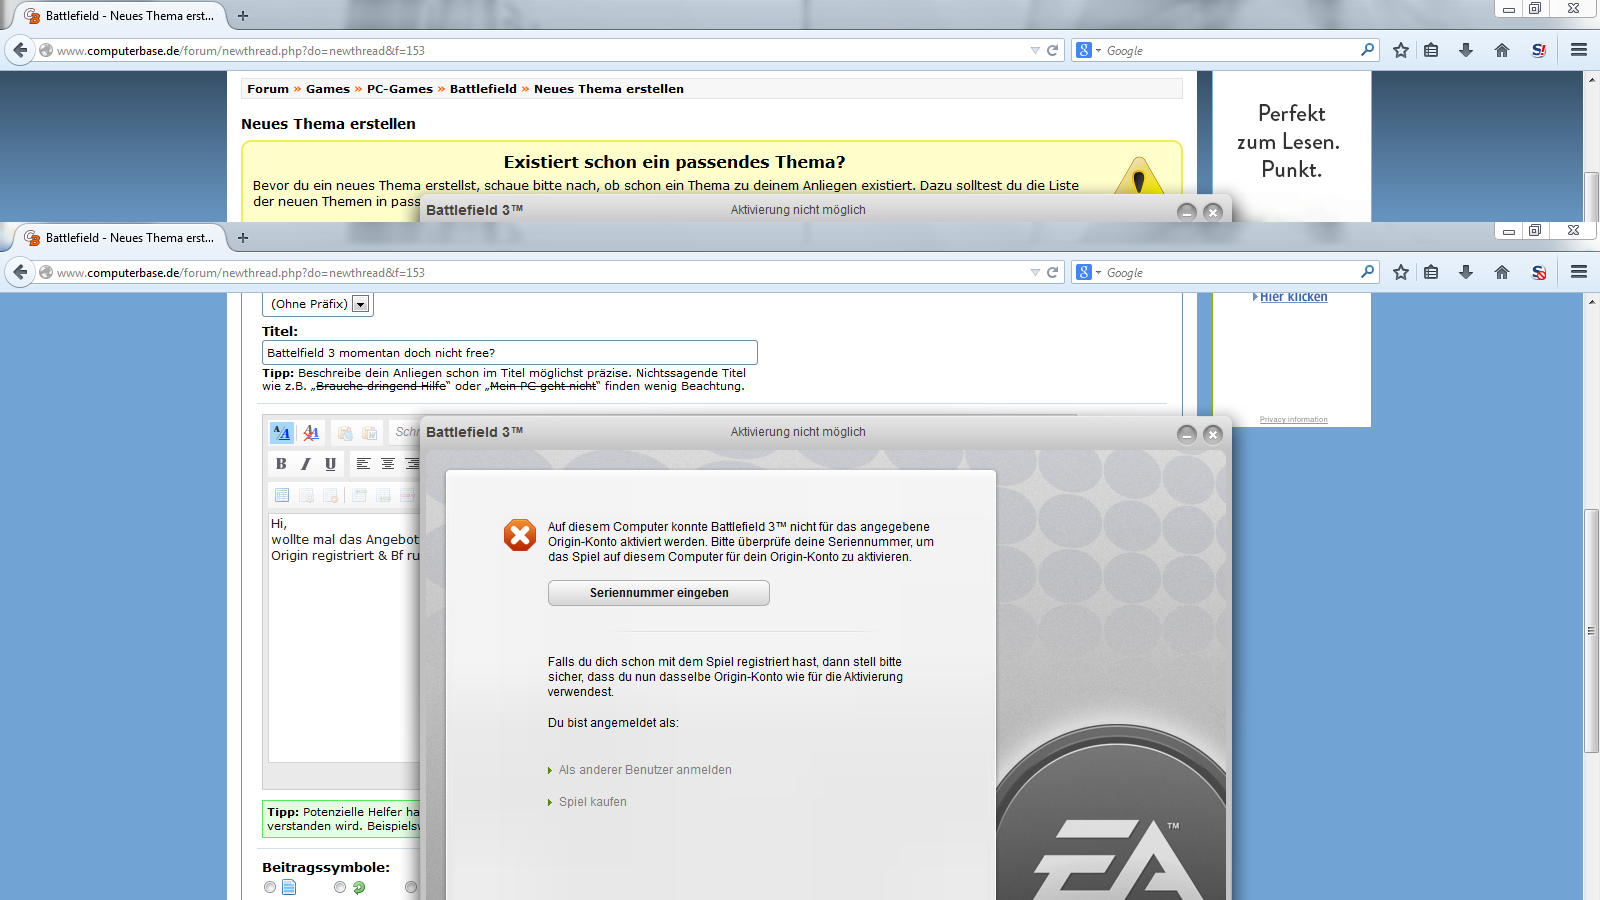Click the Spiel kaufen link
Image resolution: width=1600 pixels, height=900 pixels.
(593, 802)
